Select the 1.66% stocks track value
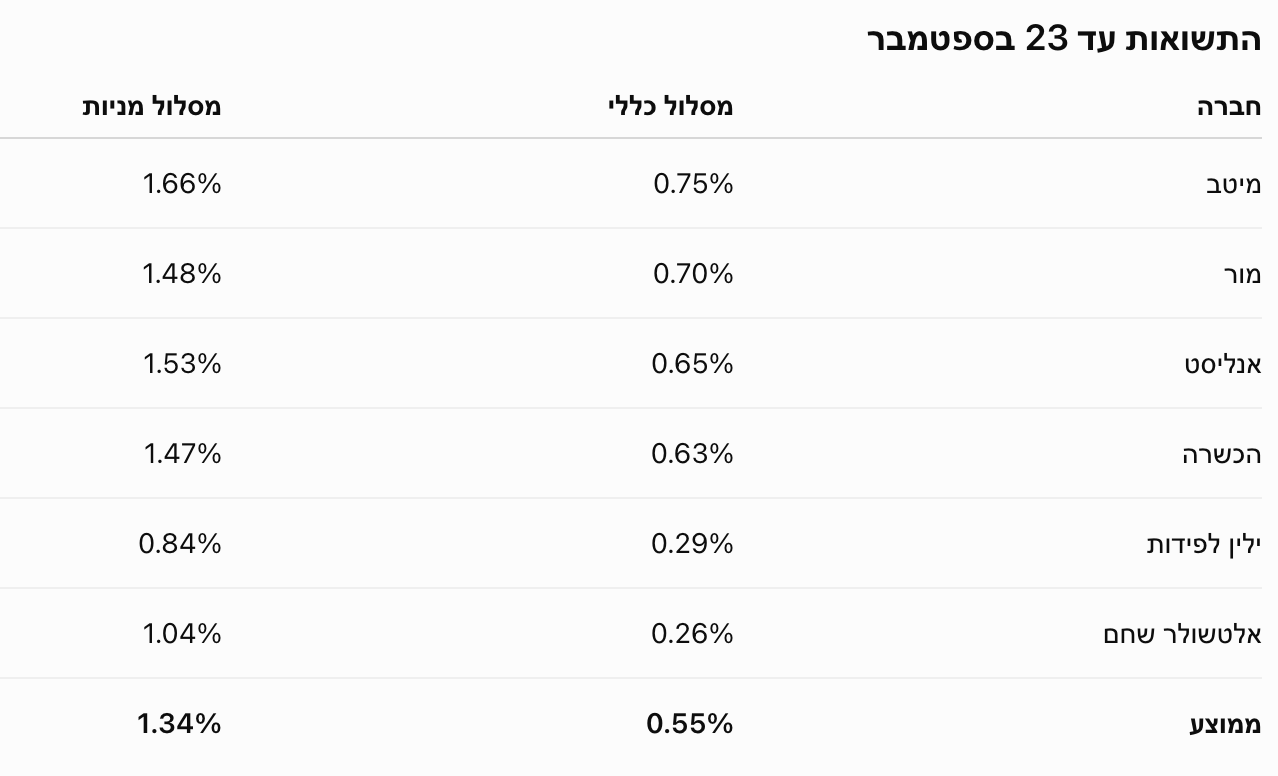 [x=182, y=184]
